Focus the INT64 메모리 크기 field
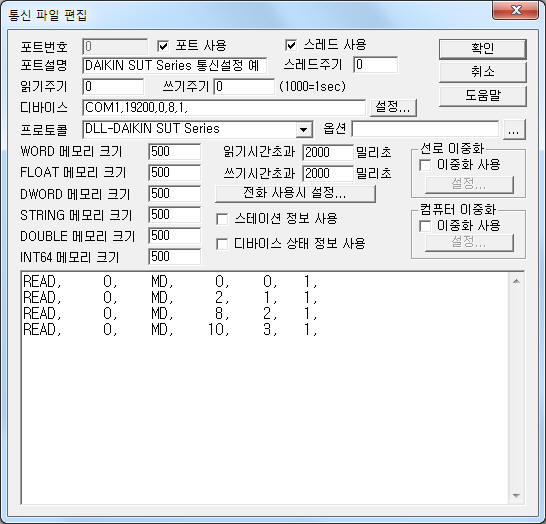Screen dimensions: 546x524 click(x=174, y=257)
